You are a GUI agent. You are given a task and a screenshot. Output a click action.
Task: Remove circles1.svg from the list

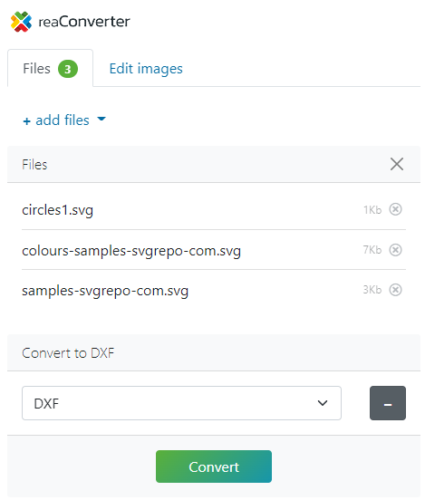(395, 209)
